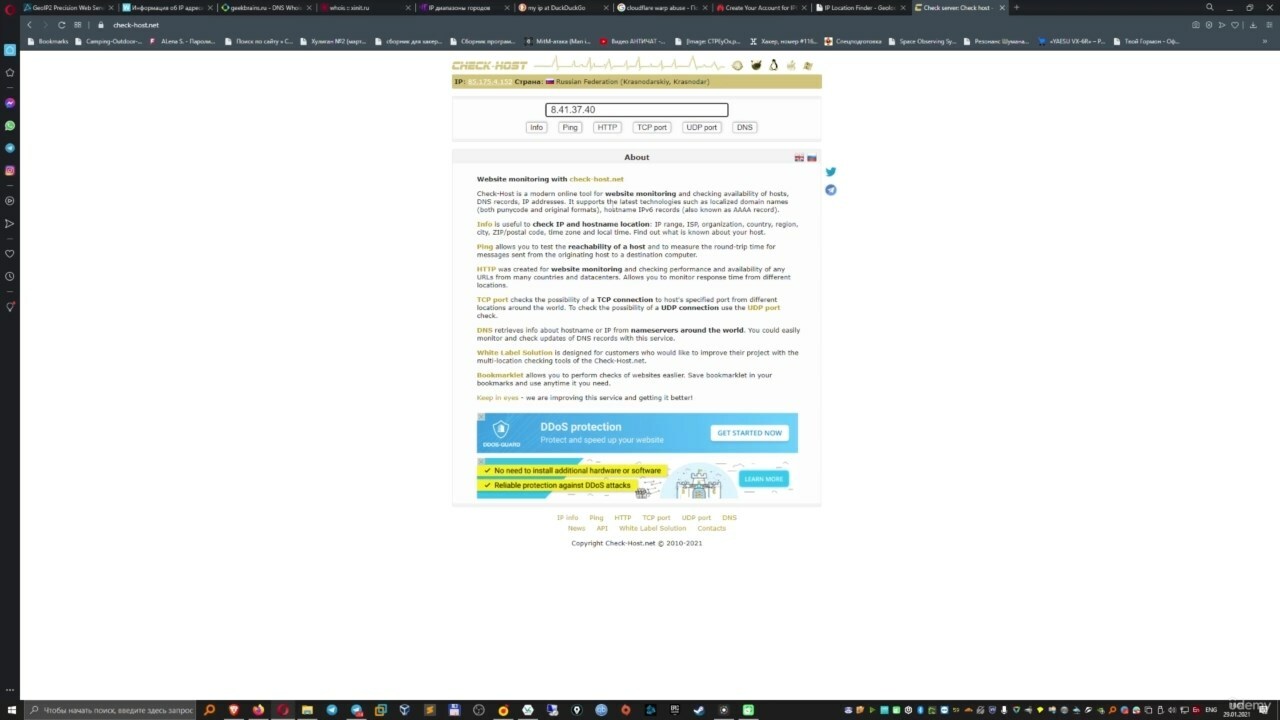Open the Windows Start button
Image resolution: width=1280 pixels, height=720 pixels.
coord(10,710)
